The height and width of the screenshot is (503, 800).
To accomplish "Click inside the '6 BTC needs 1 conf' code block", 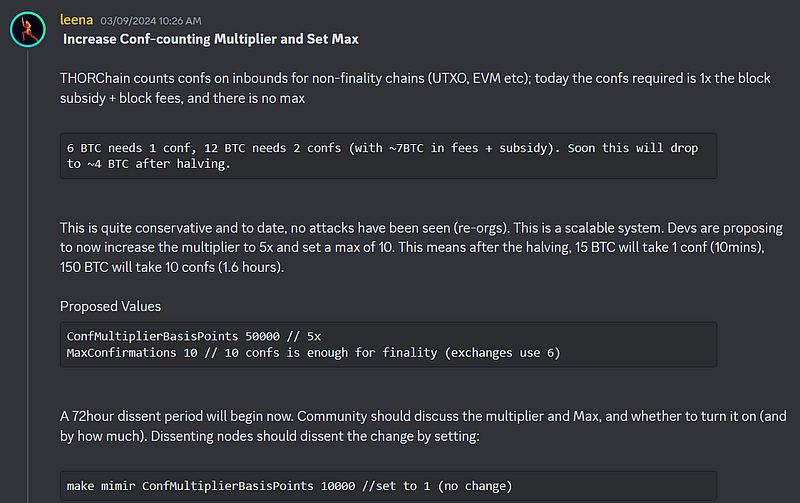I will pyautogui.click(x=388, y=156).
